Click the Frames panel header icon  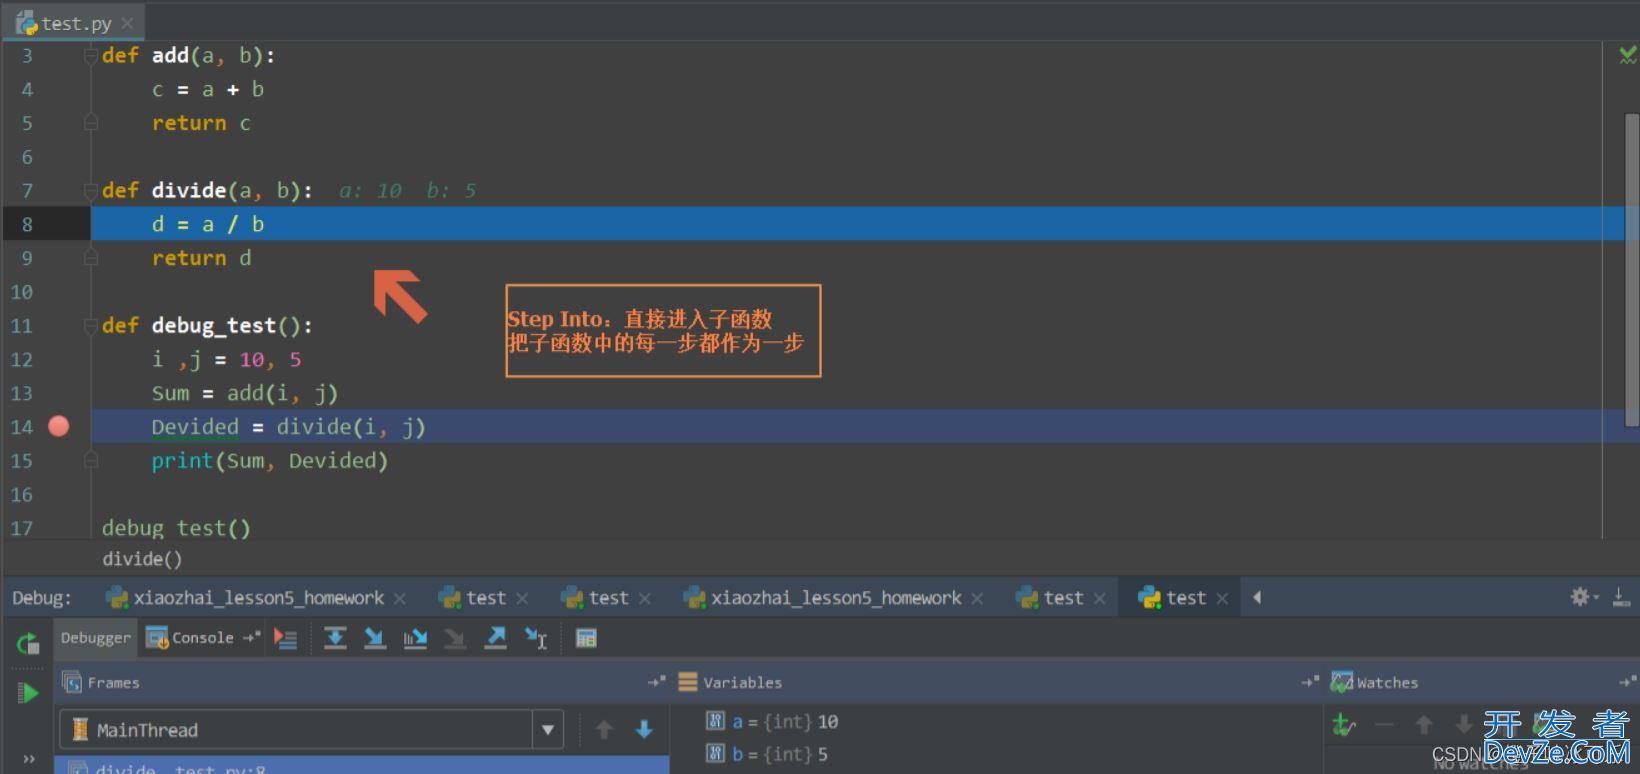pos(72,682)
